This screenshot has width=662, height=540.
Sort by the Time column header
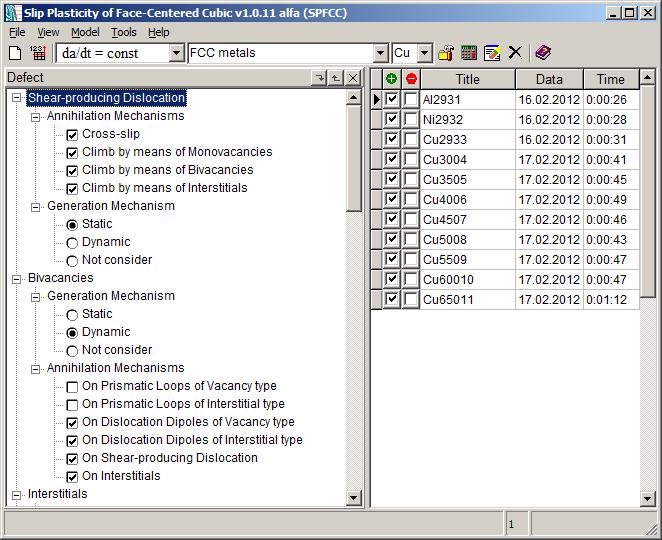point(611,79)
